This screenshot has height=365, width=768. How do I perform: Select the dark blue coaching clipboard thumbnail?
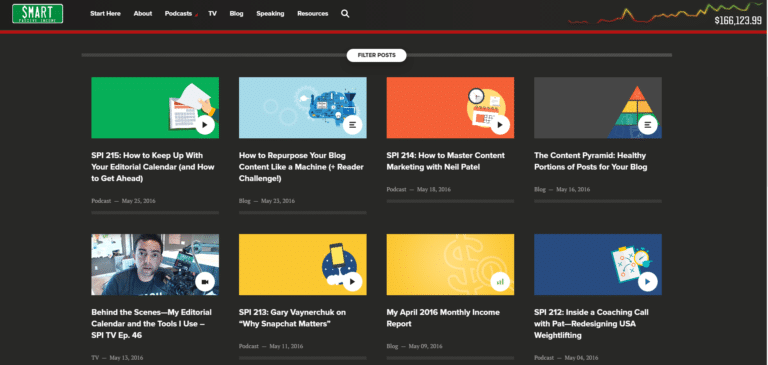click(x=598, y=265)
